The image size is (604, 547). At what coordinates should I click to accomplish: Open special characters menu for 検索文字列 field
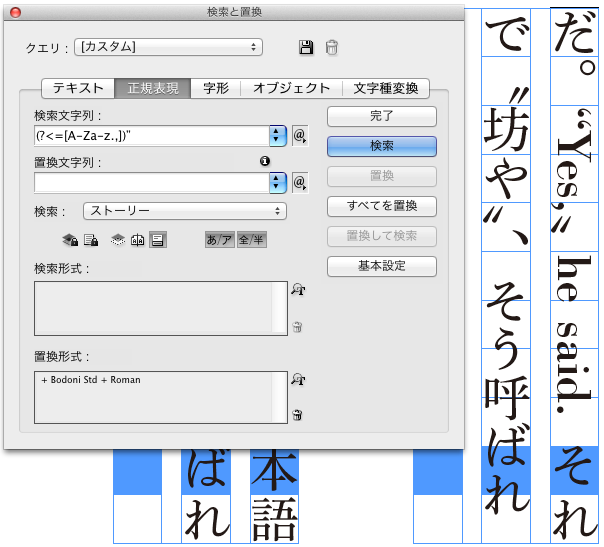300,136
